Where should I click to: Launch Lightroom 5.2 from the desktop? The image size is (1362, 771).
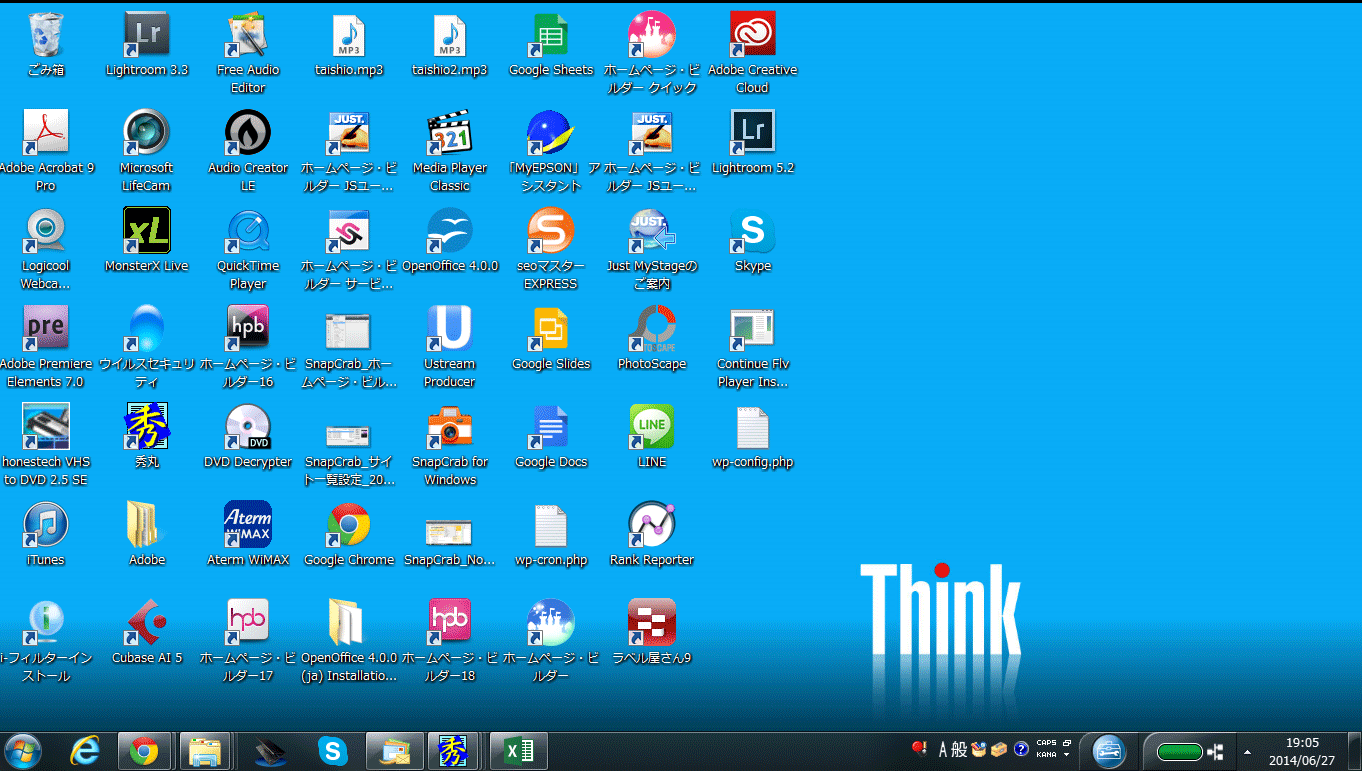(x=753, y=143)
